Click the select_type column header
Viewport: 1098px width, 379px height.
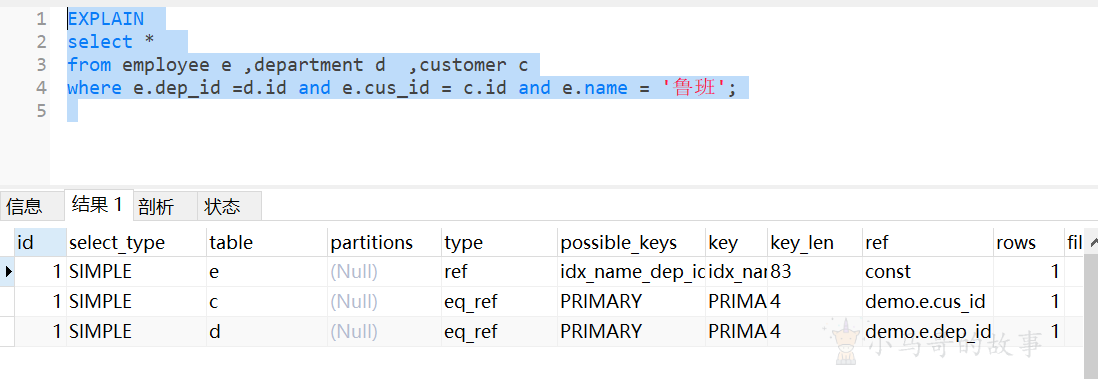[x=137, y=242]
